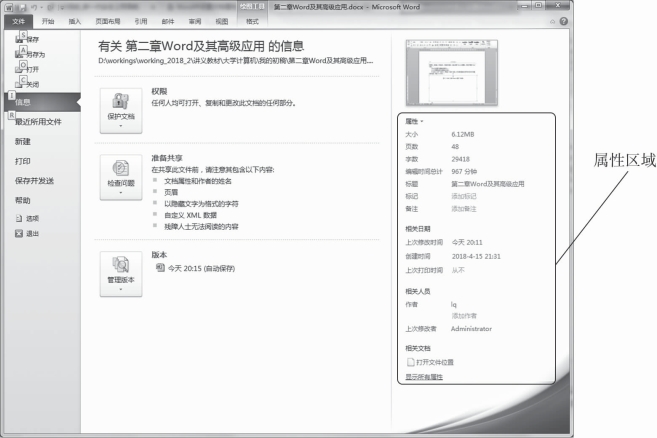Viewport: 657px width, 438px height.
Task: Click the Open File Location (打开文件位置) icon
Action: point(411,362)
